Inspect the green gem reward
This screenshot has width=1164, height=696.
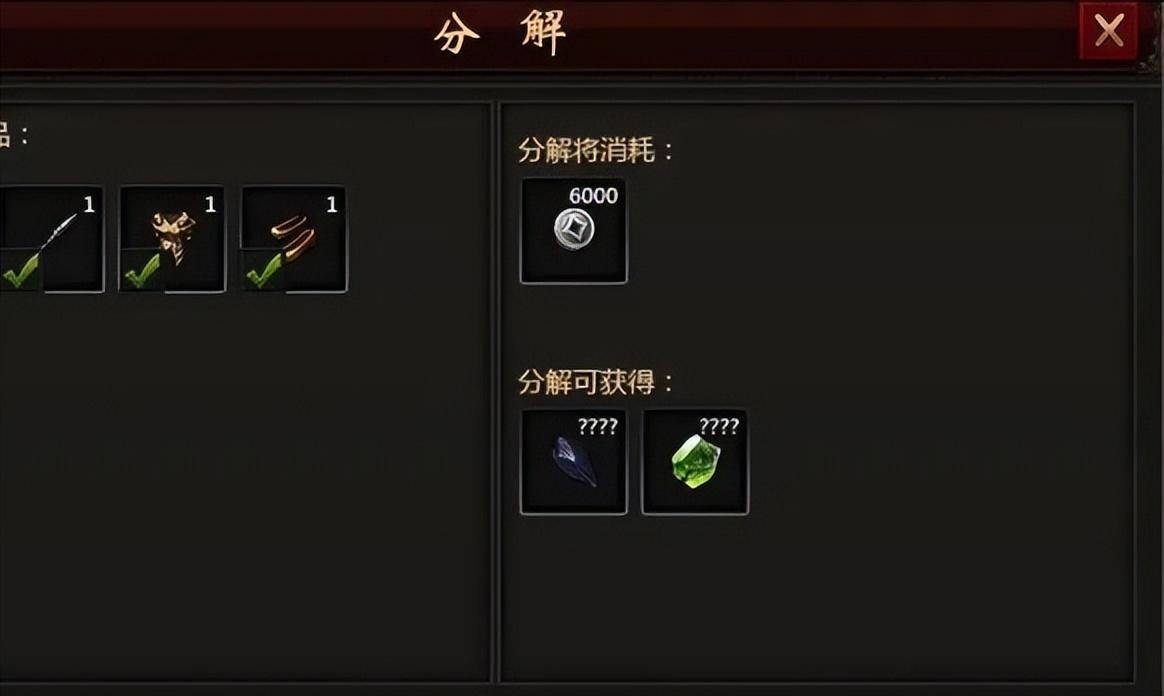coord(695,462)
